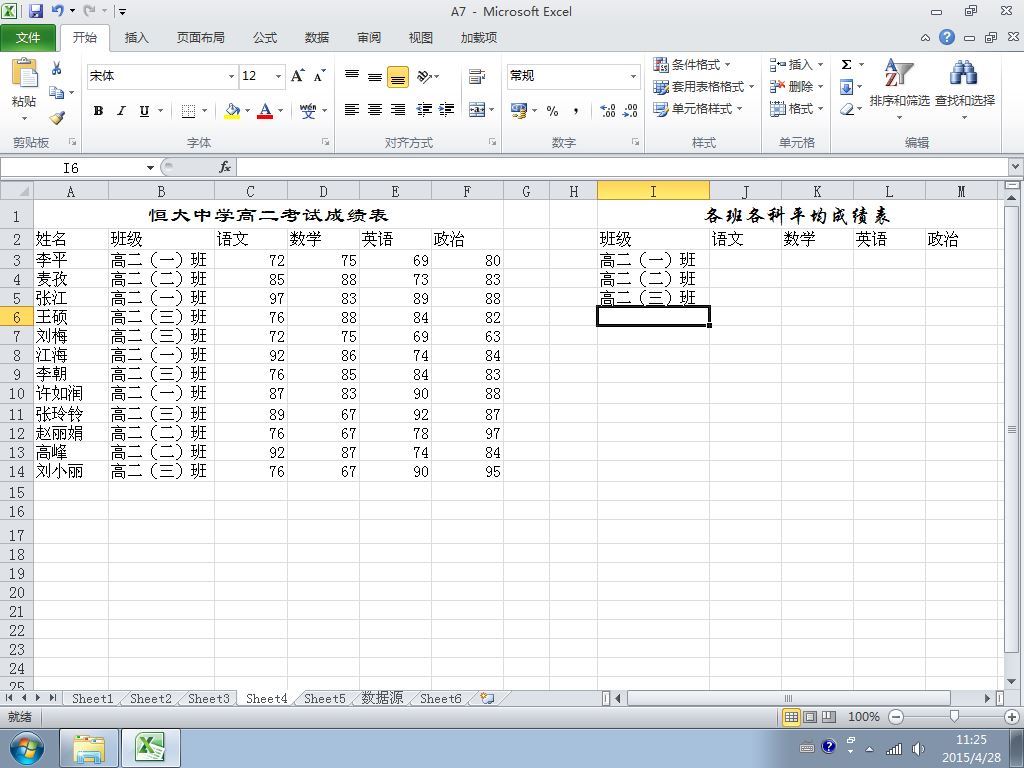Click the AutoSum sigma icon

click(846, 65)
